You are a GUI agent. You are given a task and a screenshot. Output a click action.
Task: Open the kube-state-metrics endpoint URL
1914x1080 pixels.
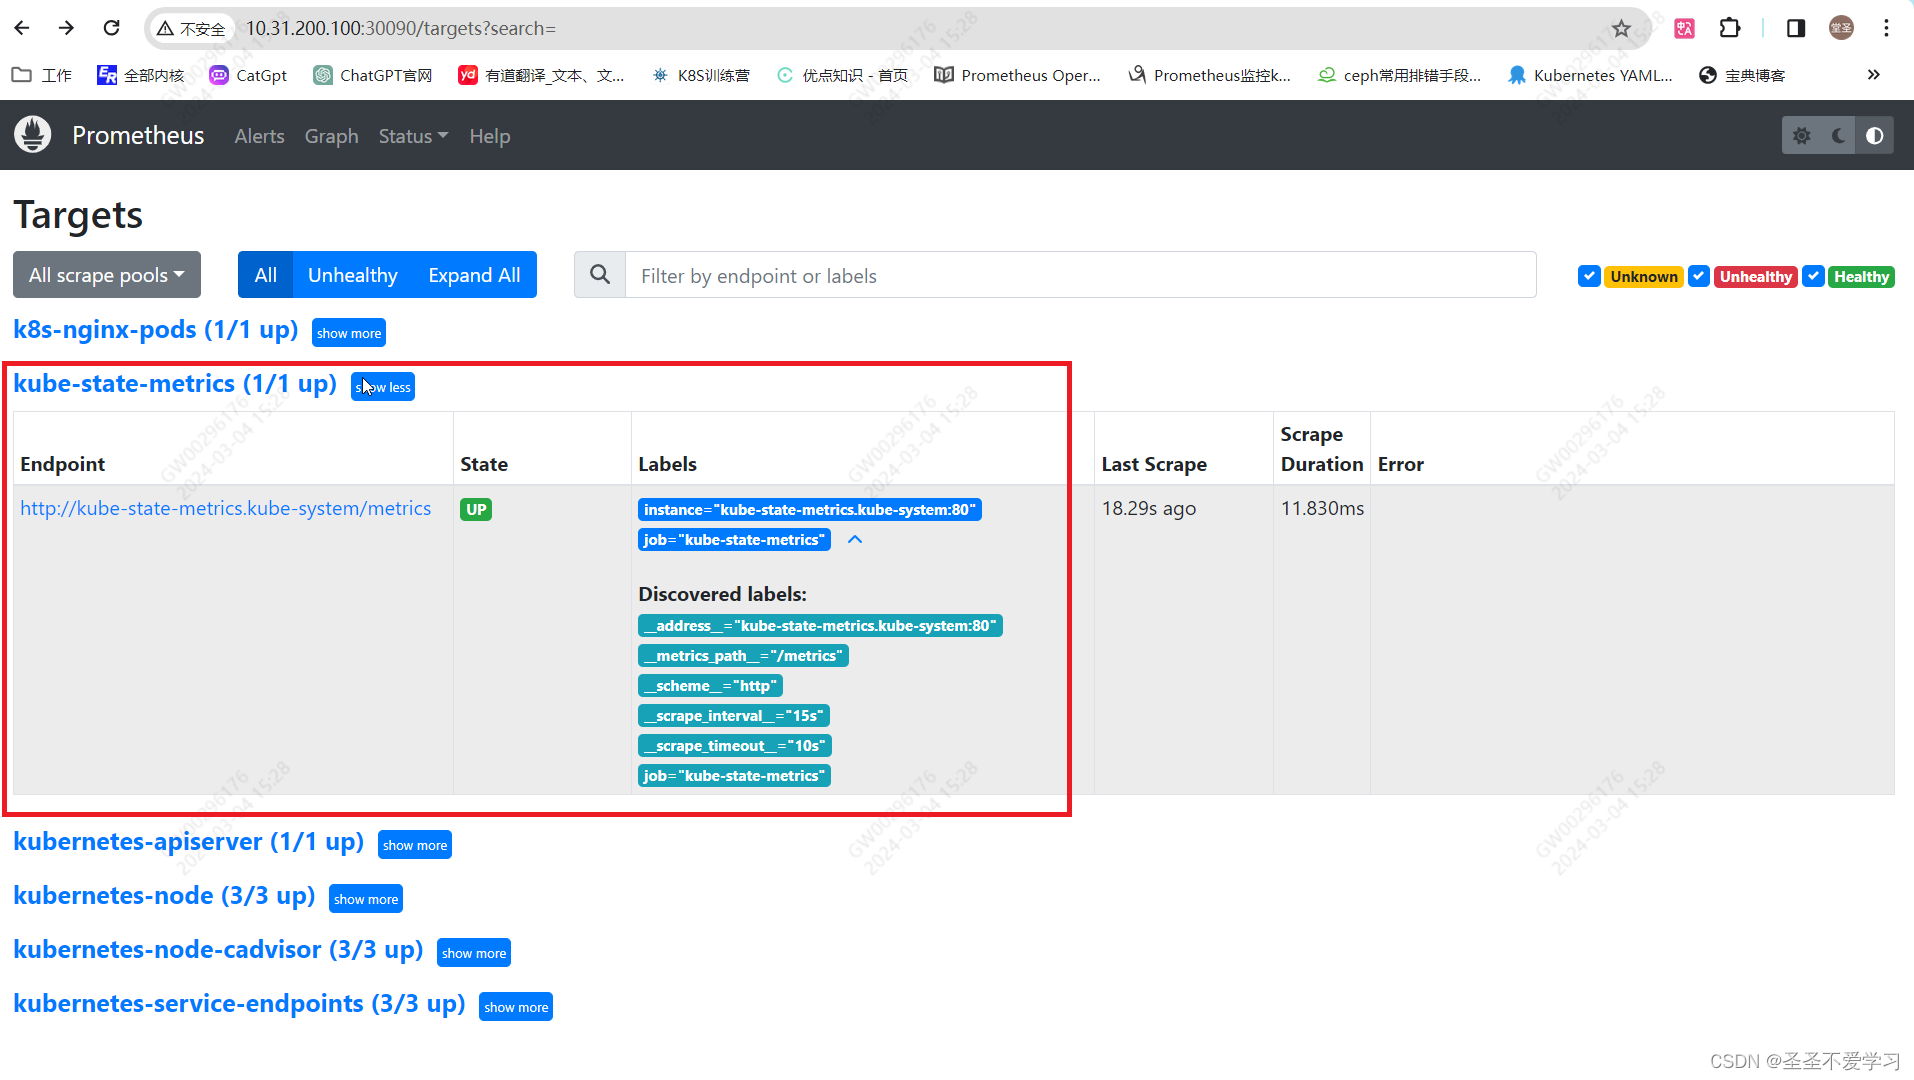pos(226,508)
